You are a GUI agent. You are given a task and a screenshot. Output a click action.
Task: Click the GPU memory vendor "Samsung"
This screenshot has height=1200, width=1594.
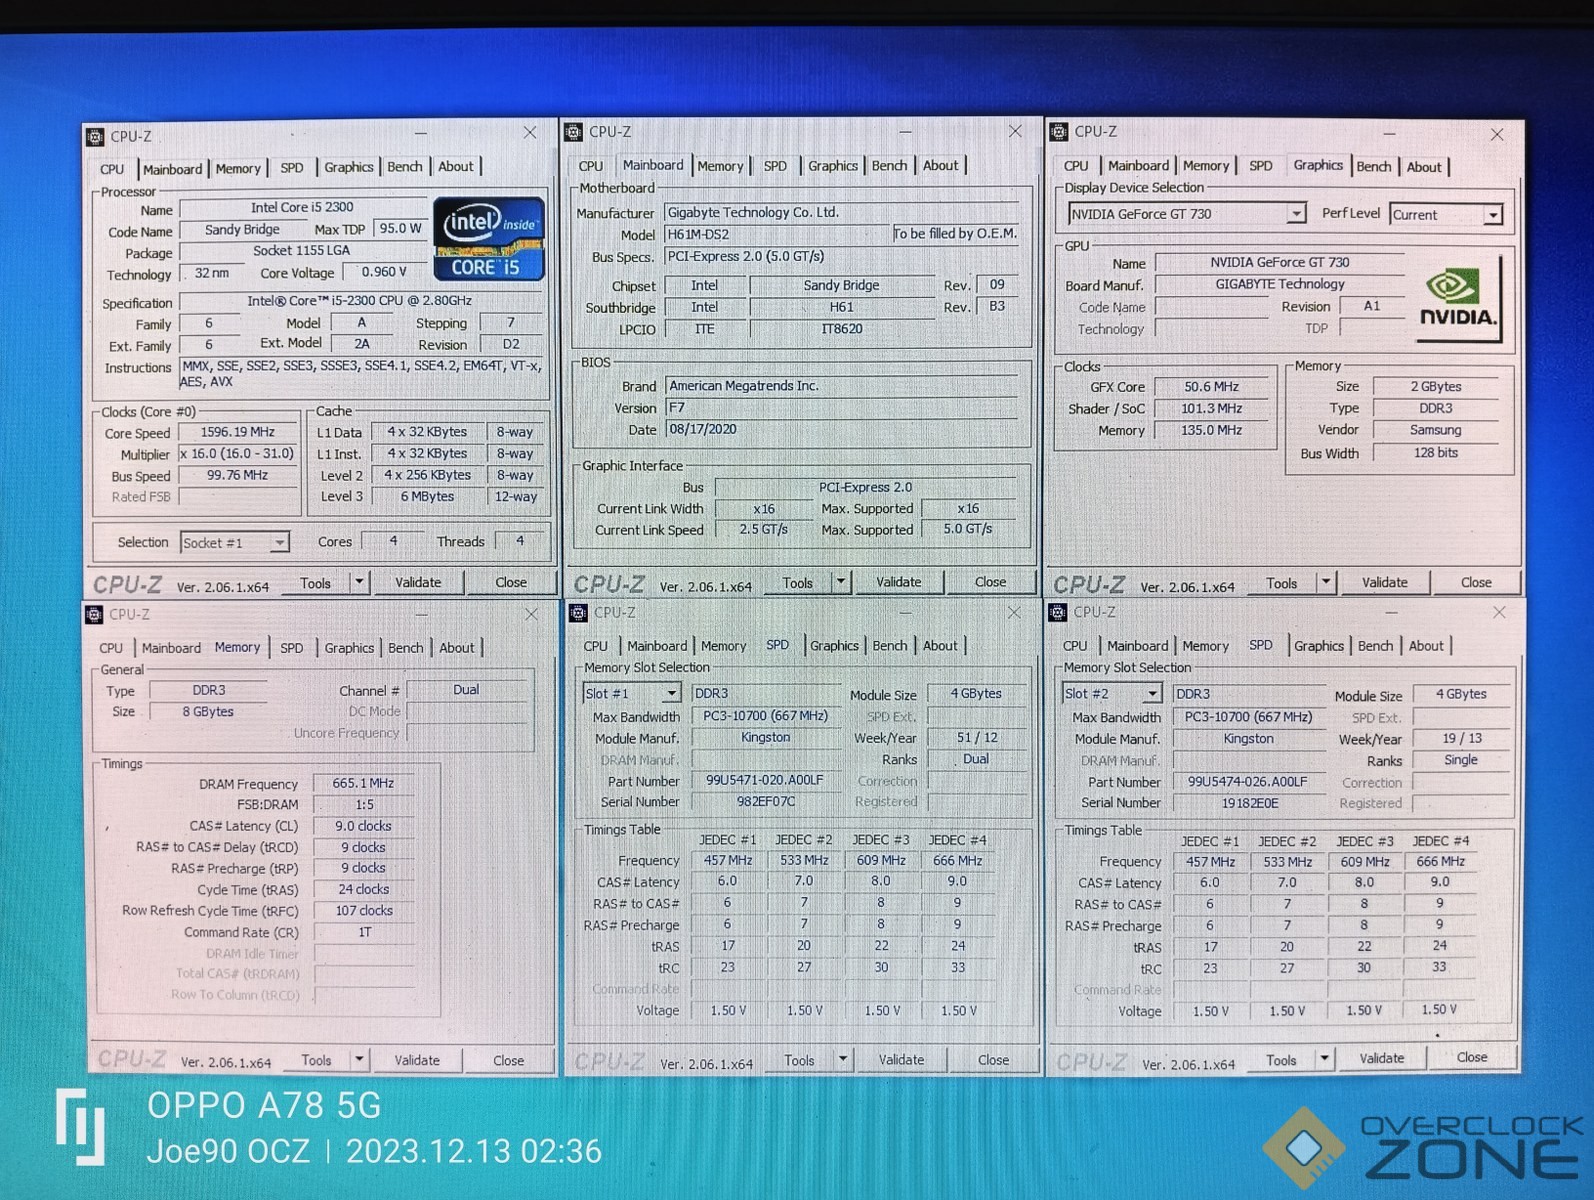click(x=1436, y=430)
